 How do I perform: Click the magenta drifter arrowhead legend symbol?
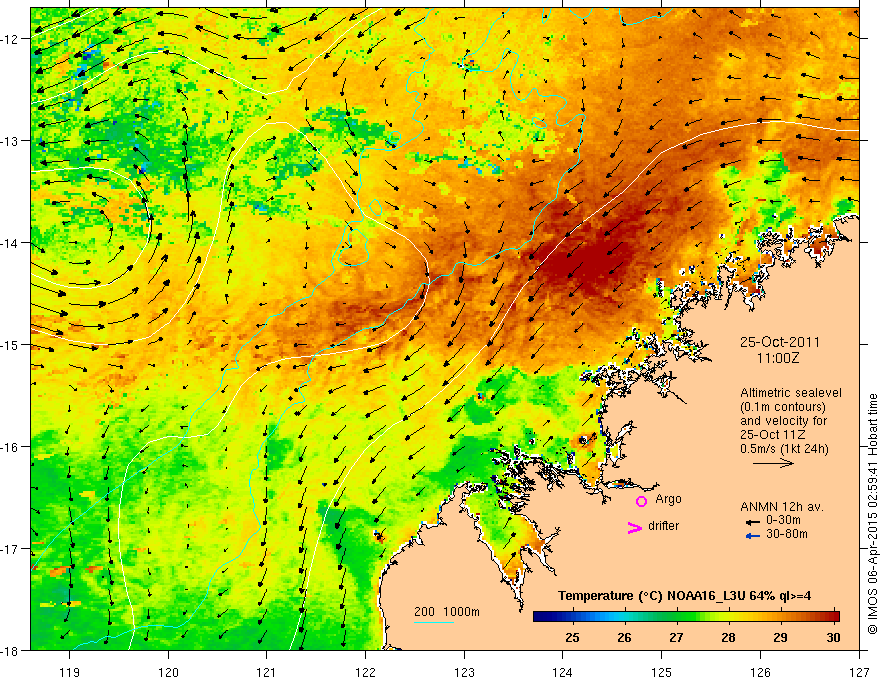click(634, 527)
